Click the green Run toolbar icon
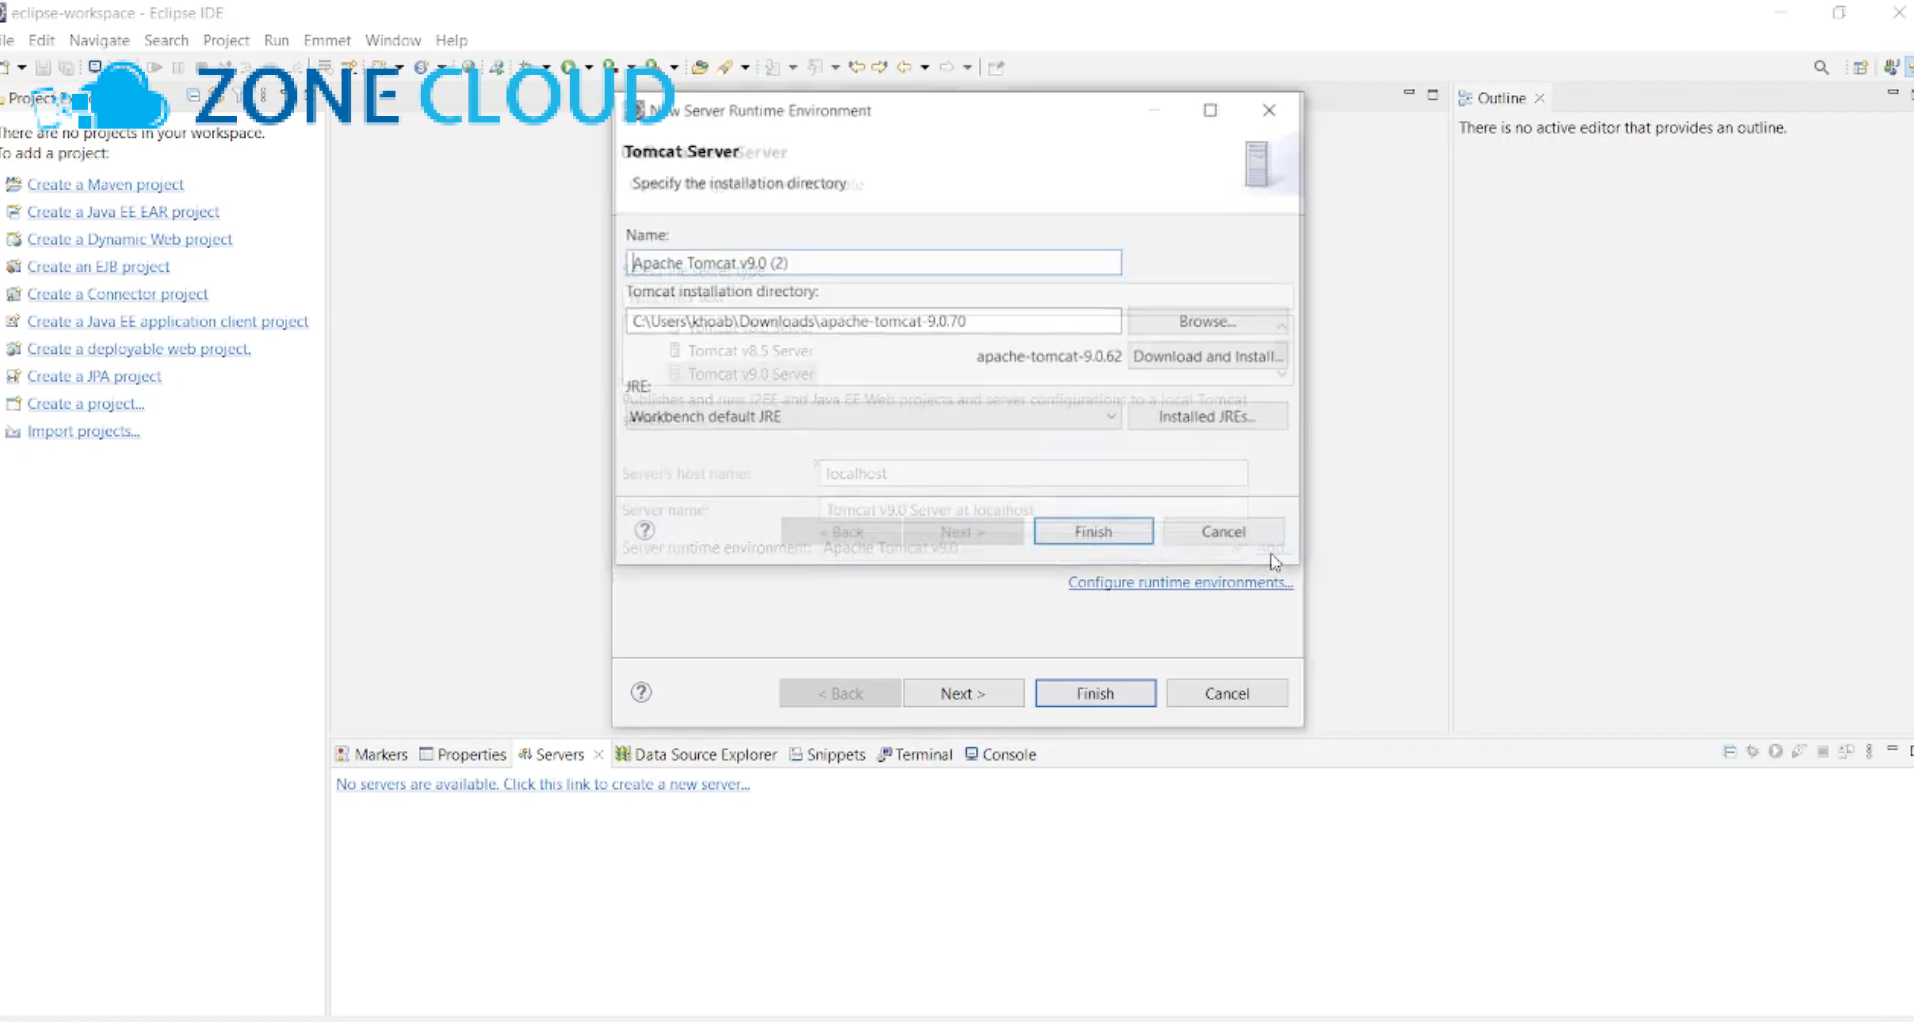This screenshot has height=1022, width=1914. [x=568, y=67]
